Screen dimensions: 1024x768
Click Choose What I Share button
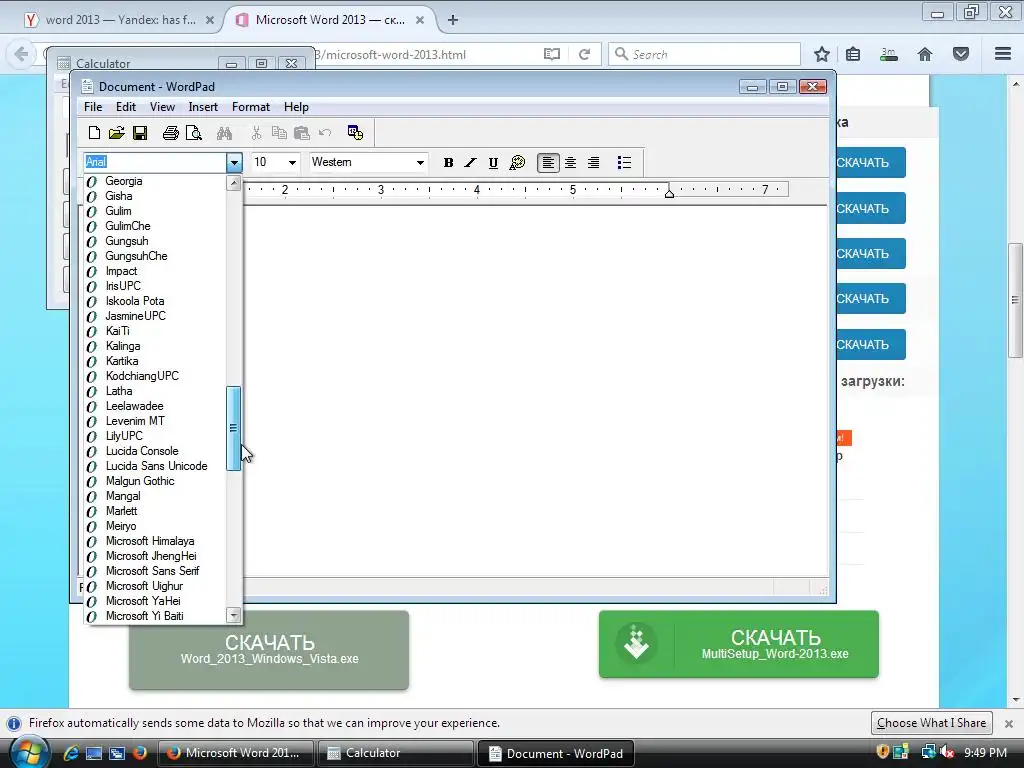[x=931, y=723]
